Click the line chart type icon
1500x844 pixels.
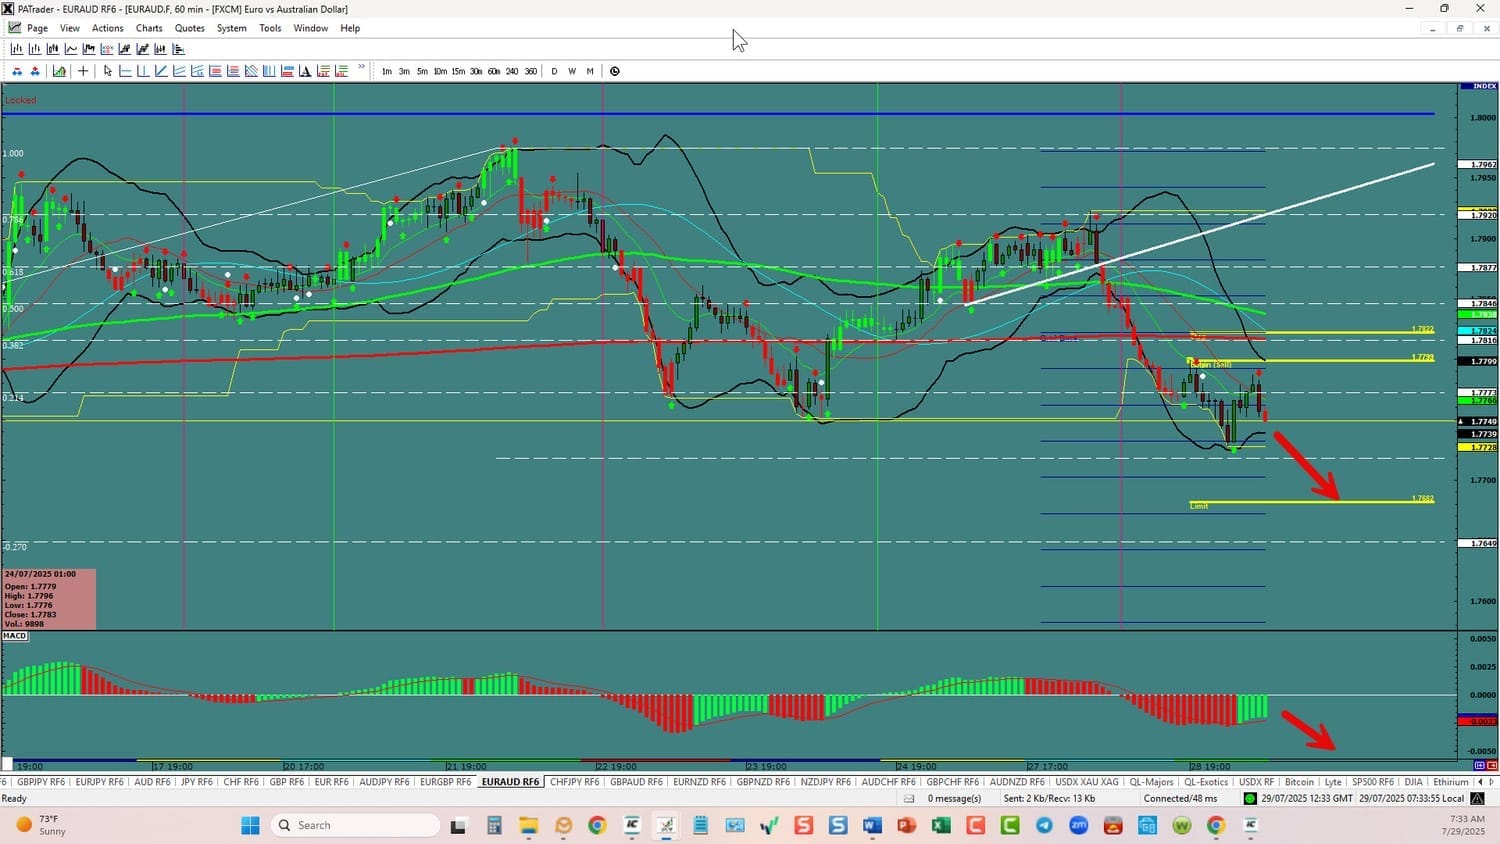[x=71, y=49]
